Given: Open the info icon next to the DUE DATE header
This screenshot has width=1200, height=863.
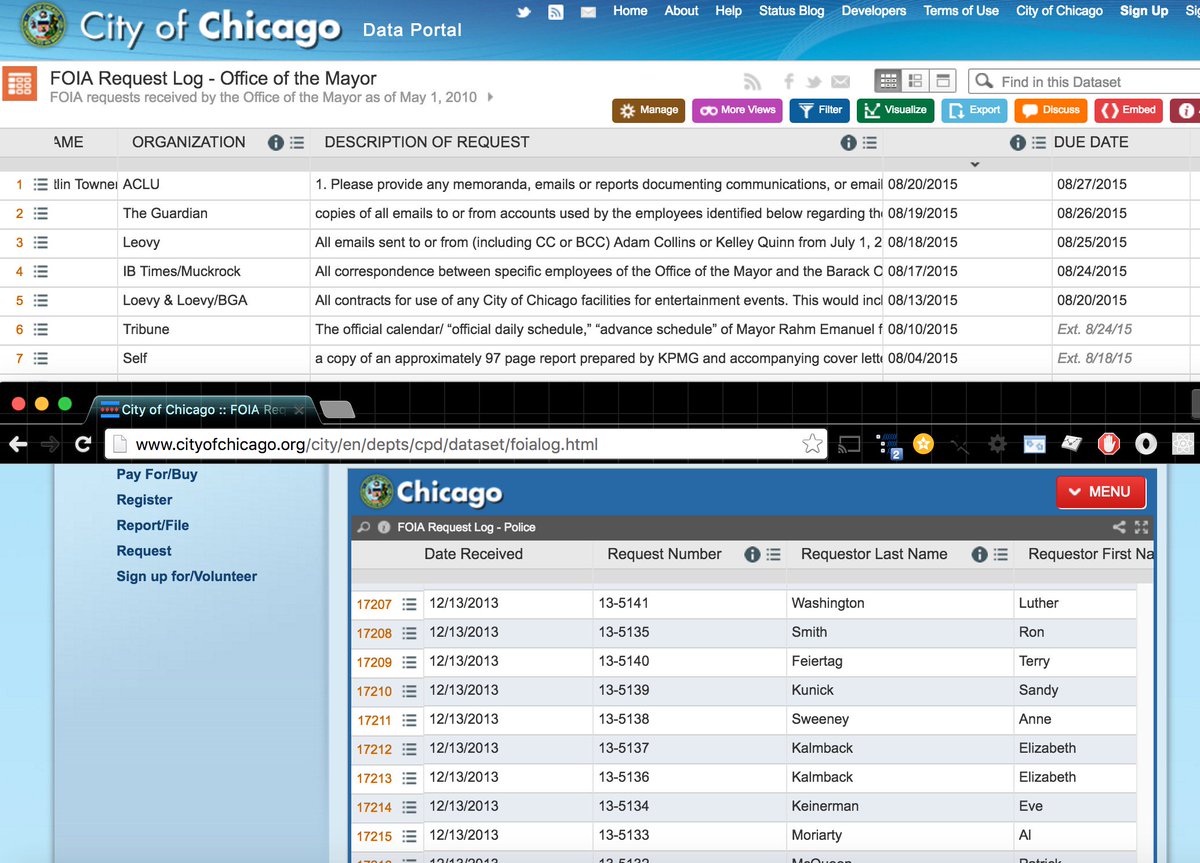Looking at the screenshot, I should tap(1018, 143).
